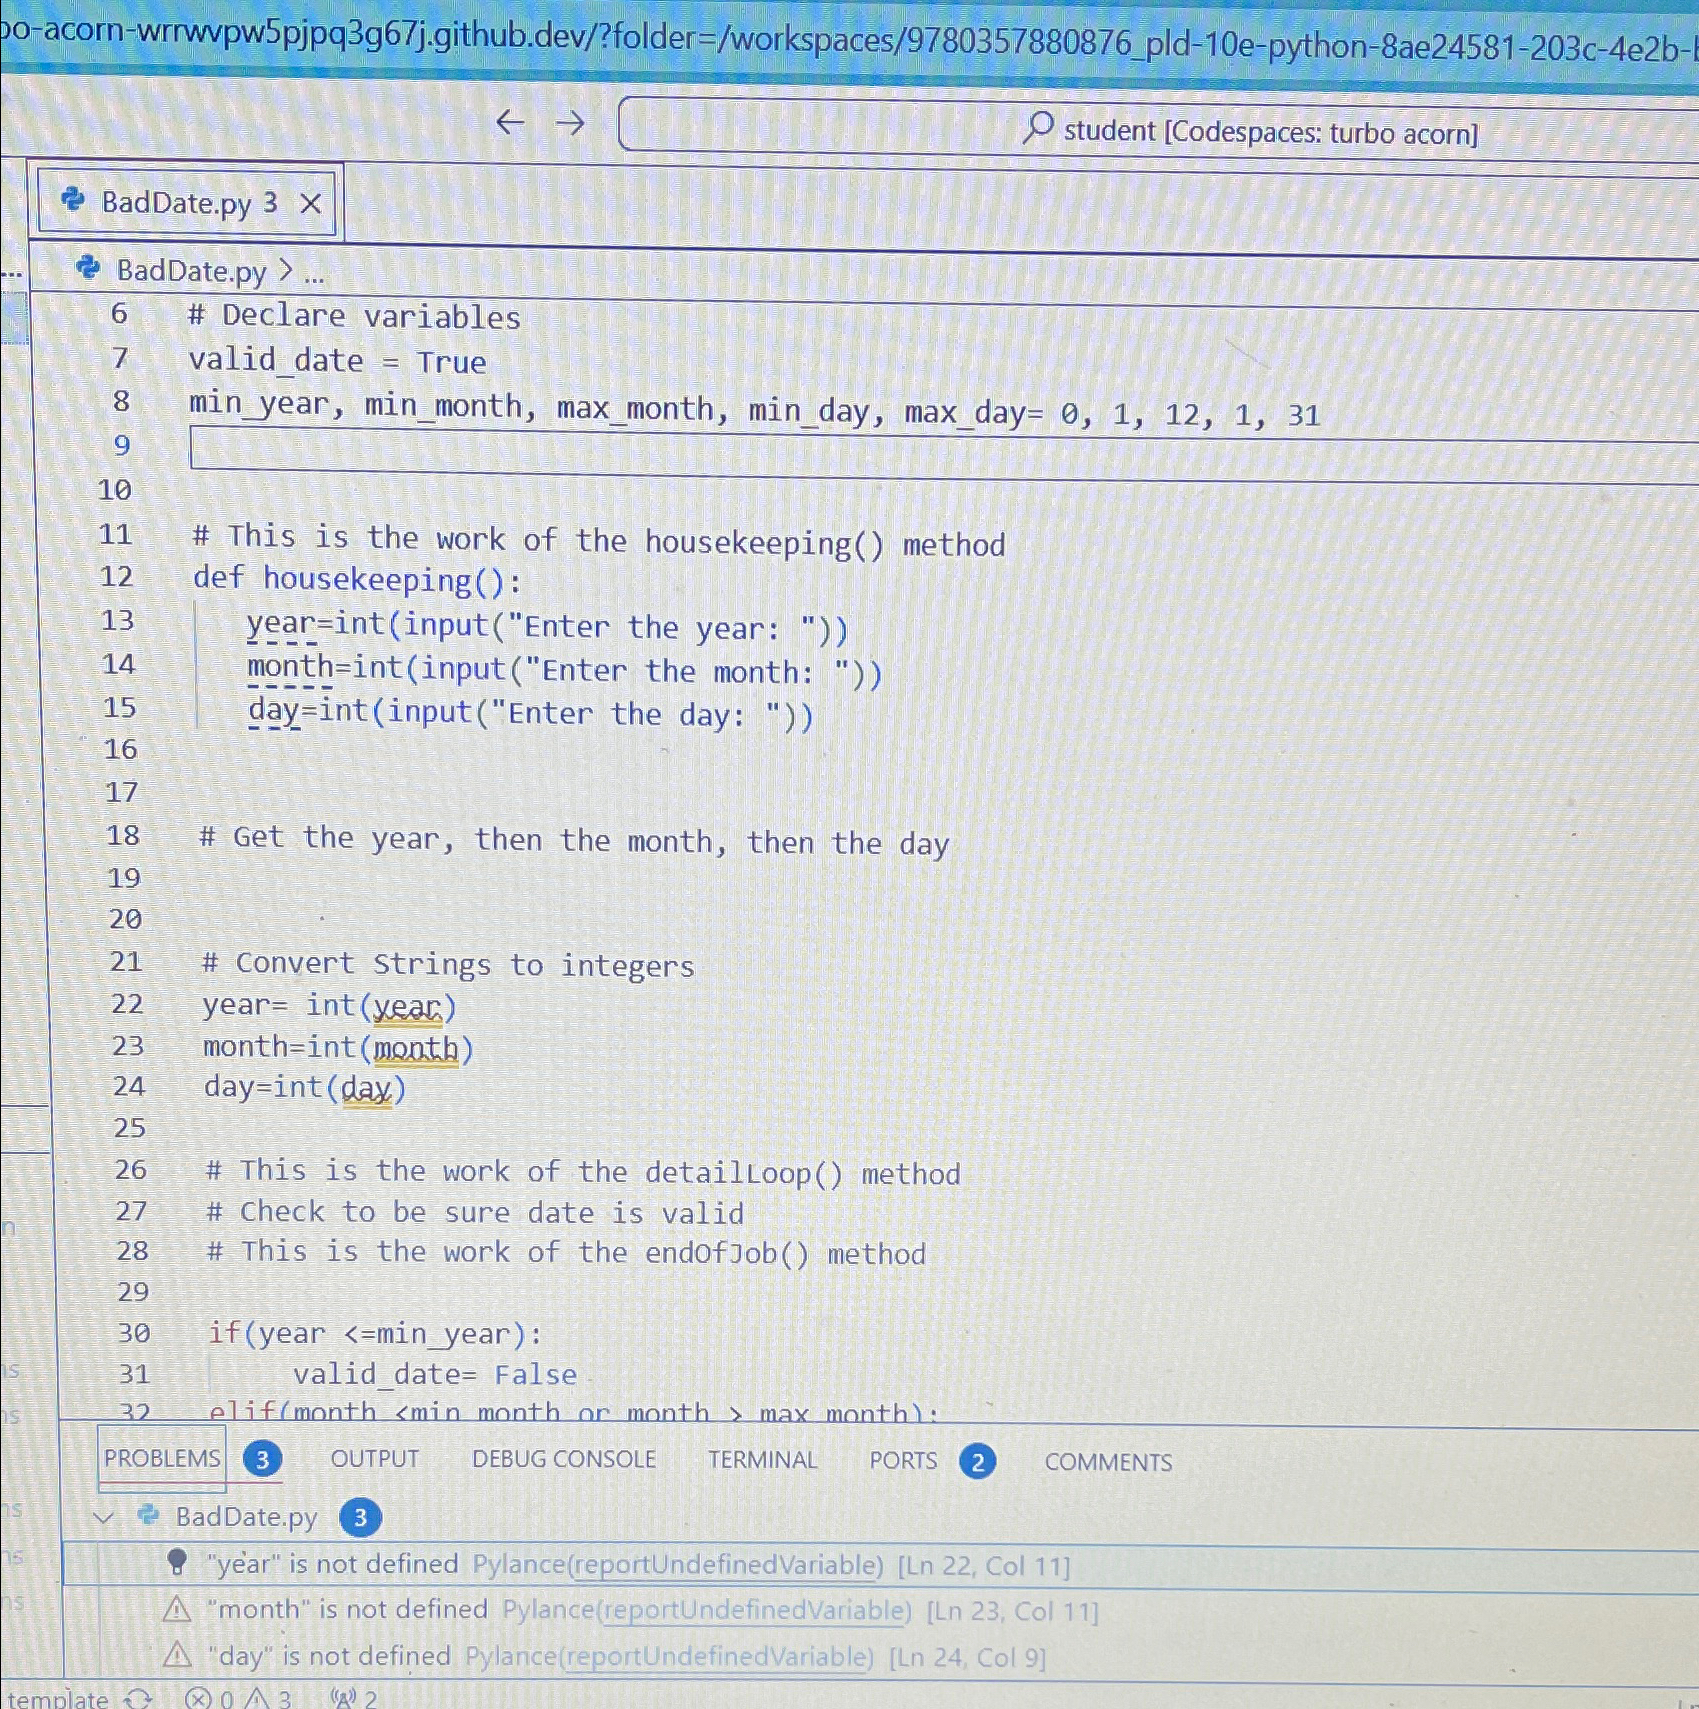The width and height of the screenshot is (1699, 1709).
Task: Click the magnifier icon in the browser search bar
Action: [1037, 129]
